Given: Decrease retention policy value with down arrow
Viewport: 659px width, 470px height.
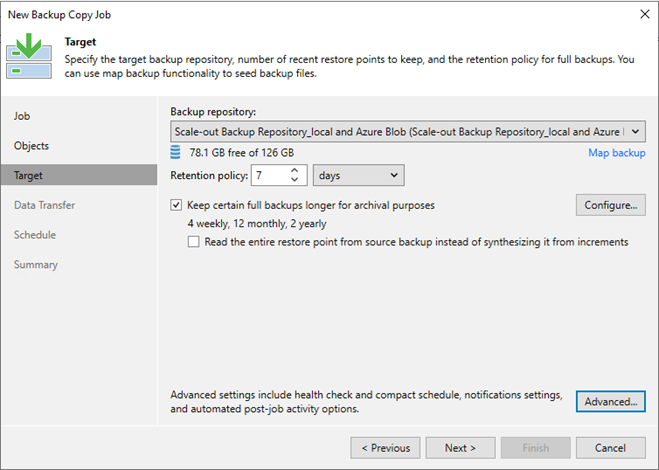Looking at the screenshot, I should tap(295, 180).
